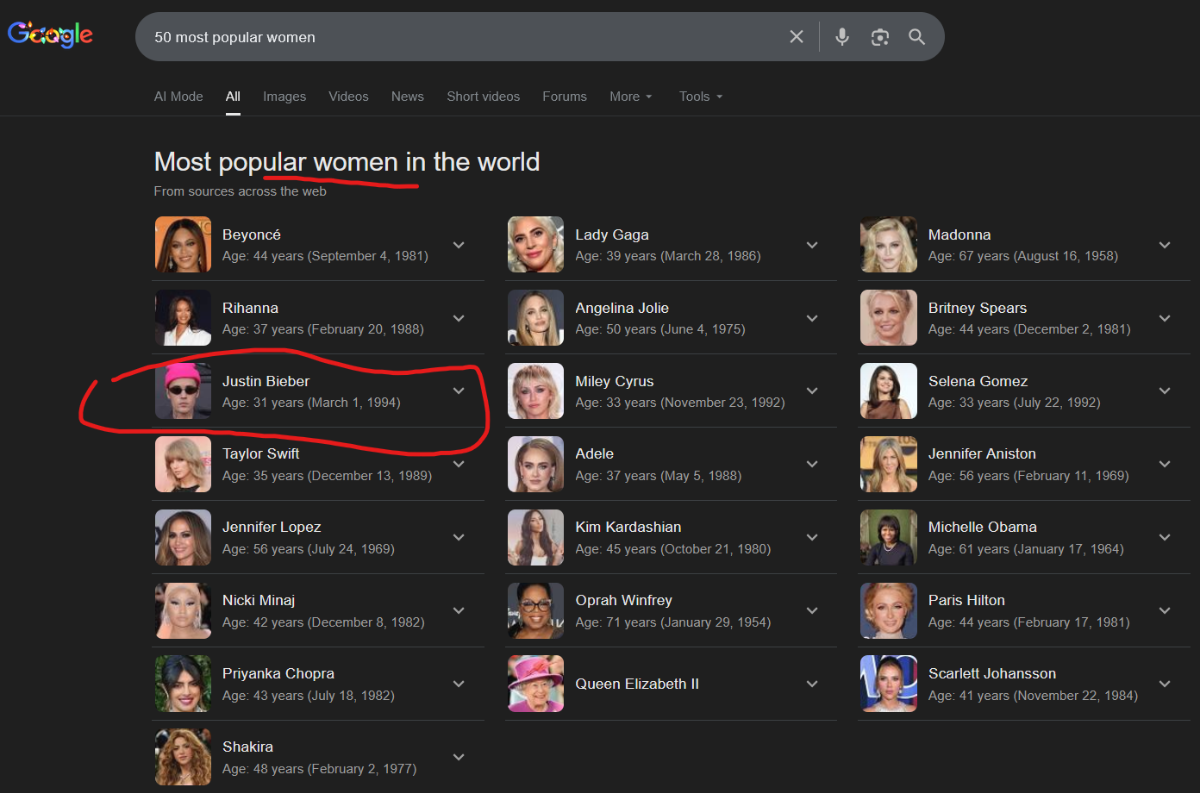The width and height of the screenshot is (1200, 793).
Task: Expand the Beyoncé entry chevron
Action: tap(459, 245)
